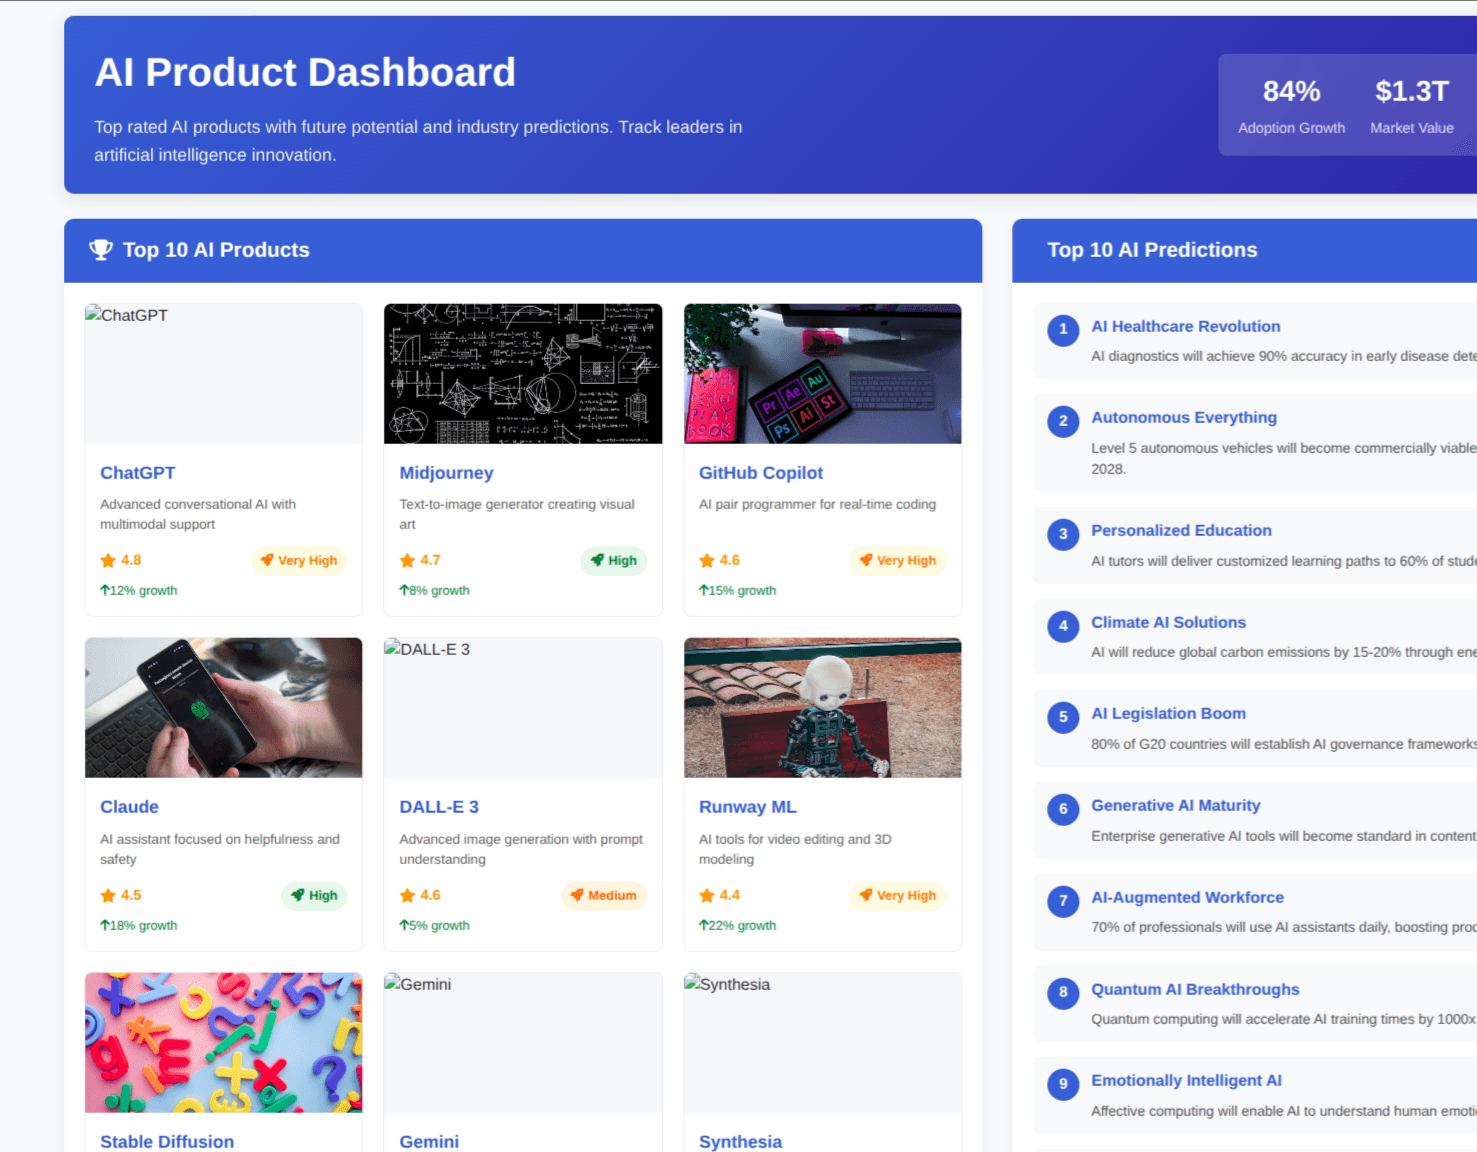Click the star icon beside Midjourney's 4.7 rating

coord(407,561)
